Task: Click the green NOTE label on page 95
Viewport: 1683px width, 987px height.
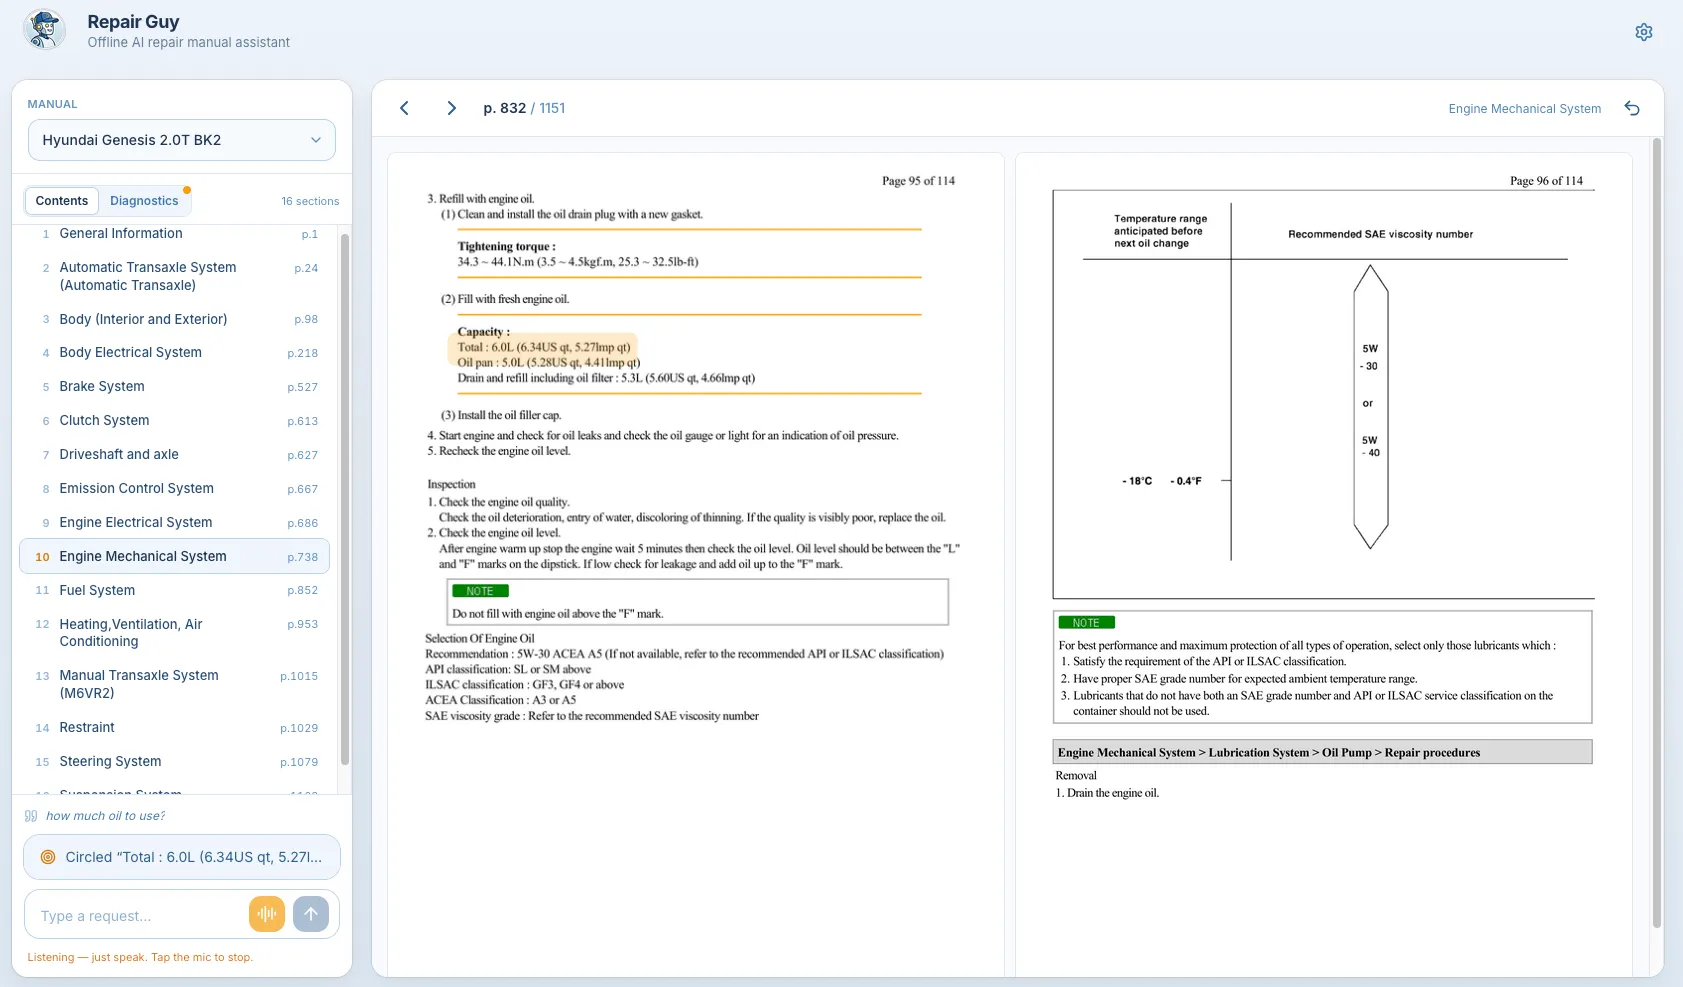Action: click(x=480, y=591)
